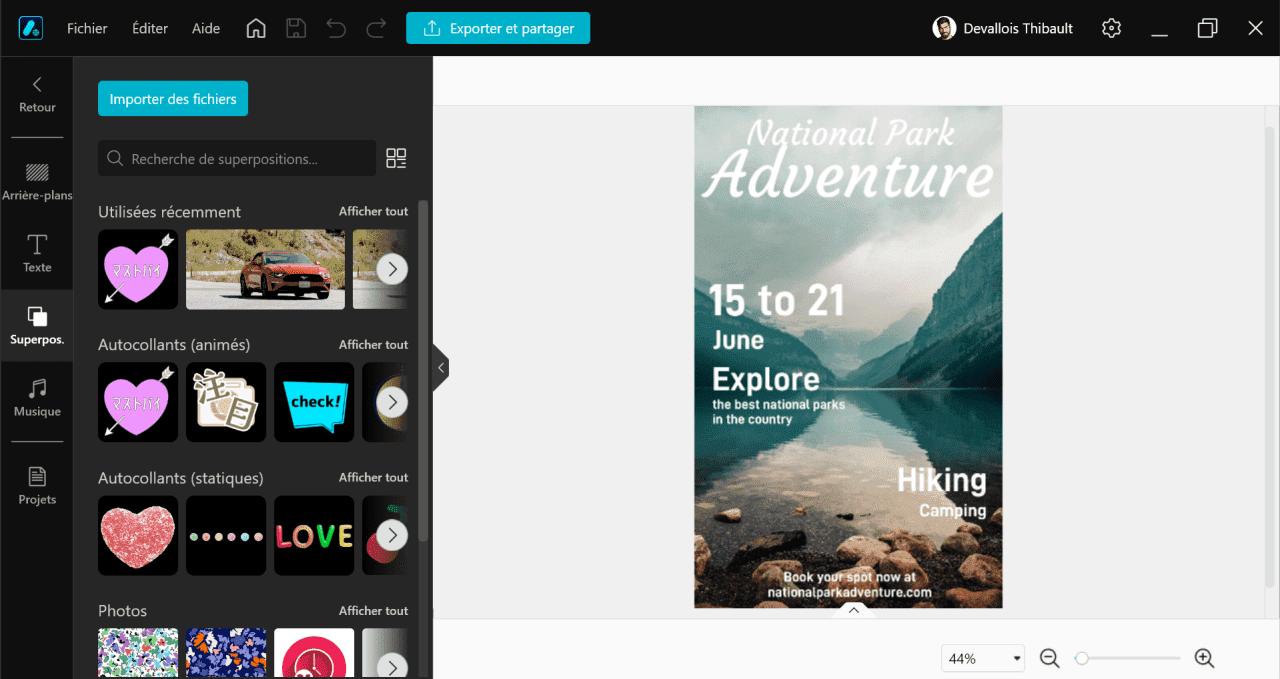This screenshot has width=1280, height=679.
Task: Open the Musique panel
Action: (37, 399)
